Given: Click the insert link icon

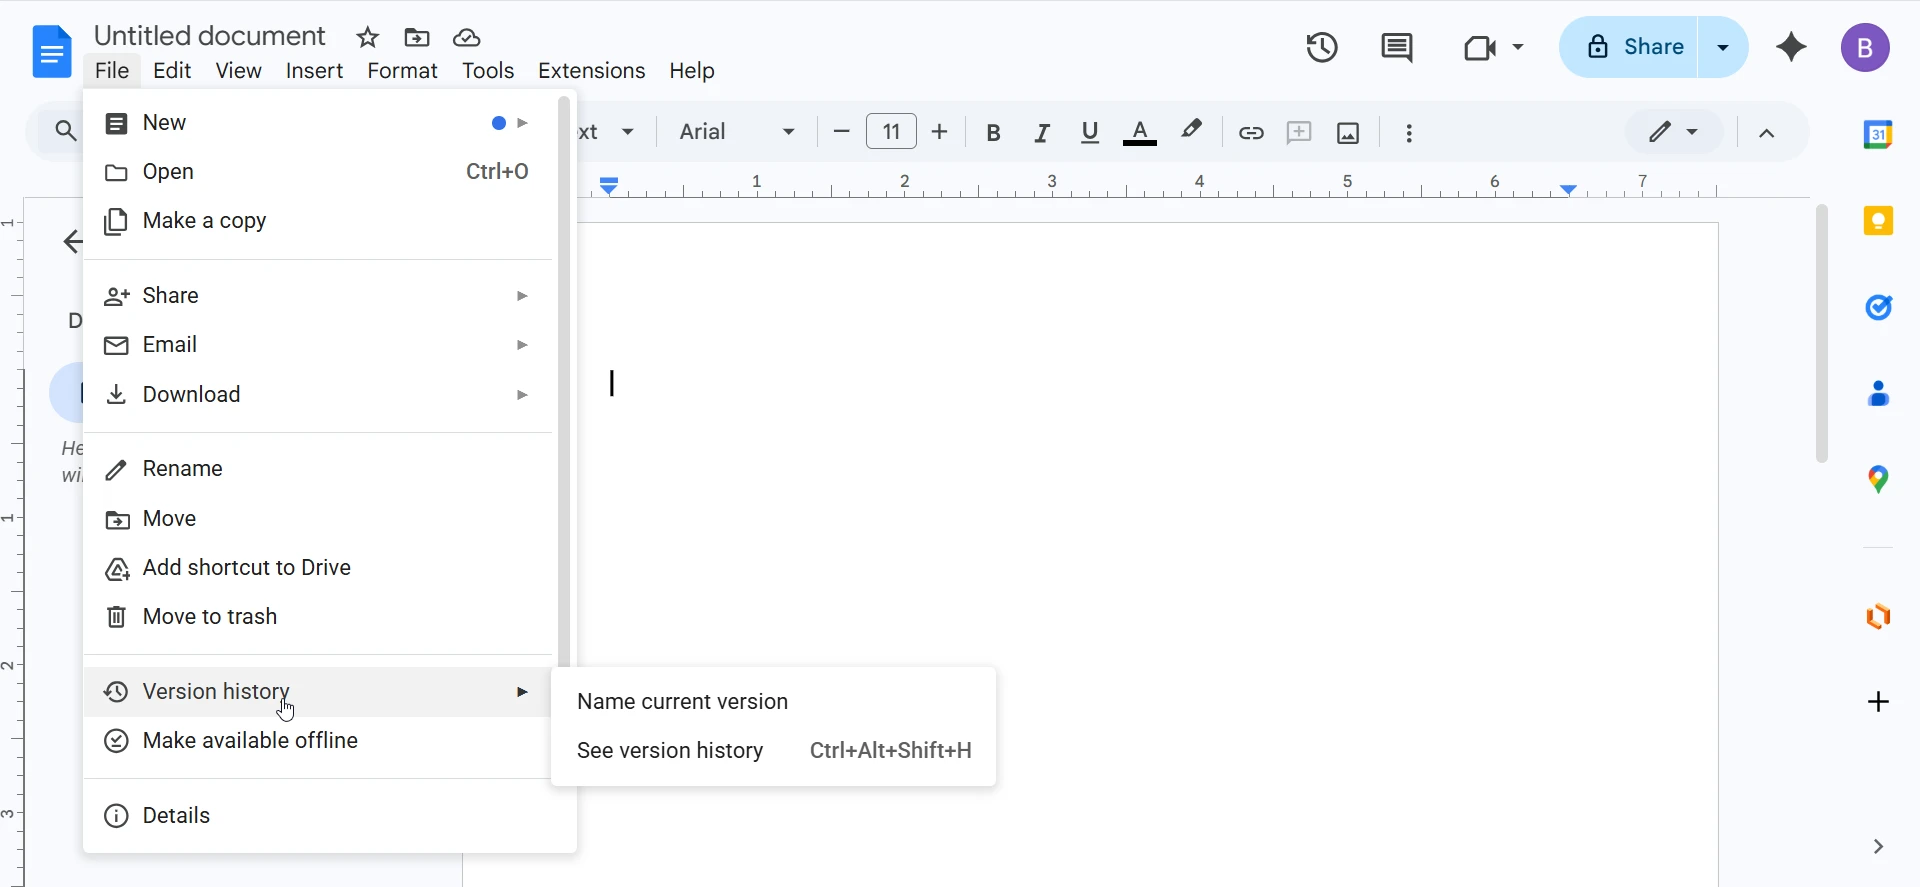Looking at the screenshot, I should 1251,133.
